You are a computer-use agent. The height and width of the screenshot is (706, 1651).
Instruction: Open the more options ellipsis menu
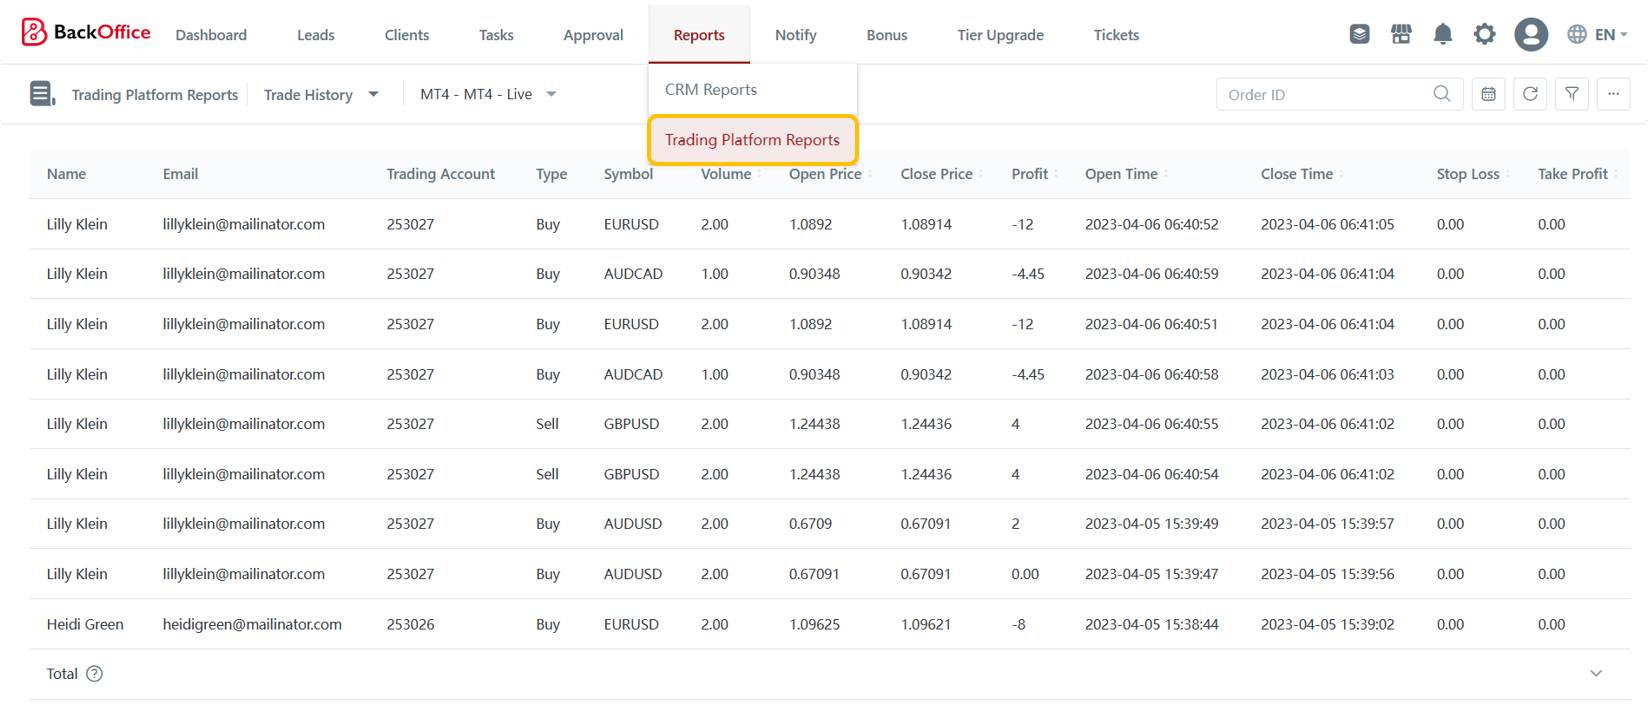[x=1613, y=94]
